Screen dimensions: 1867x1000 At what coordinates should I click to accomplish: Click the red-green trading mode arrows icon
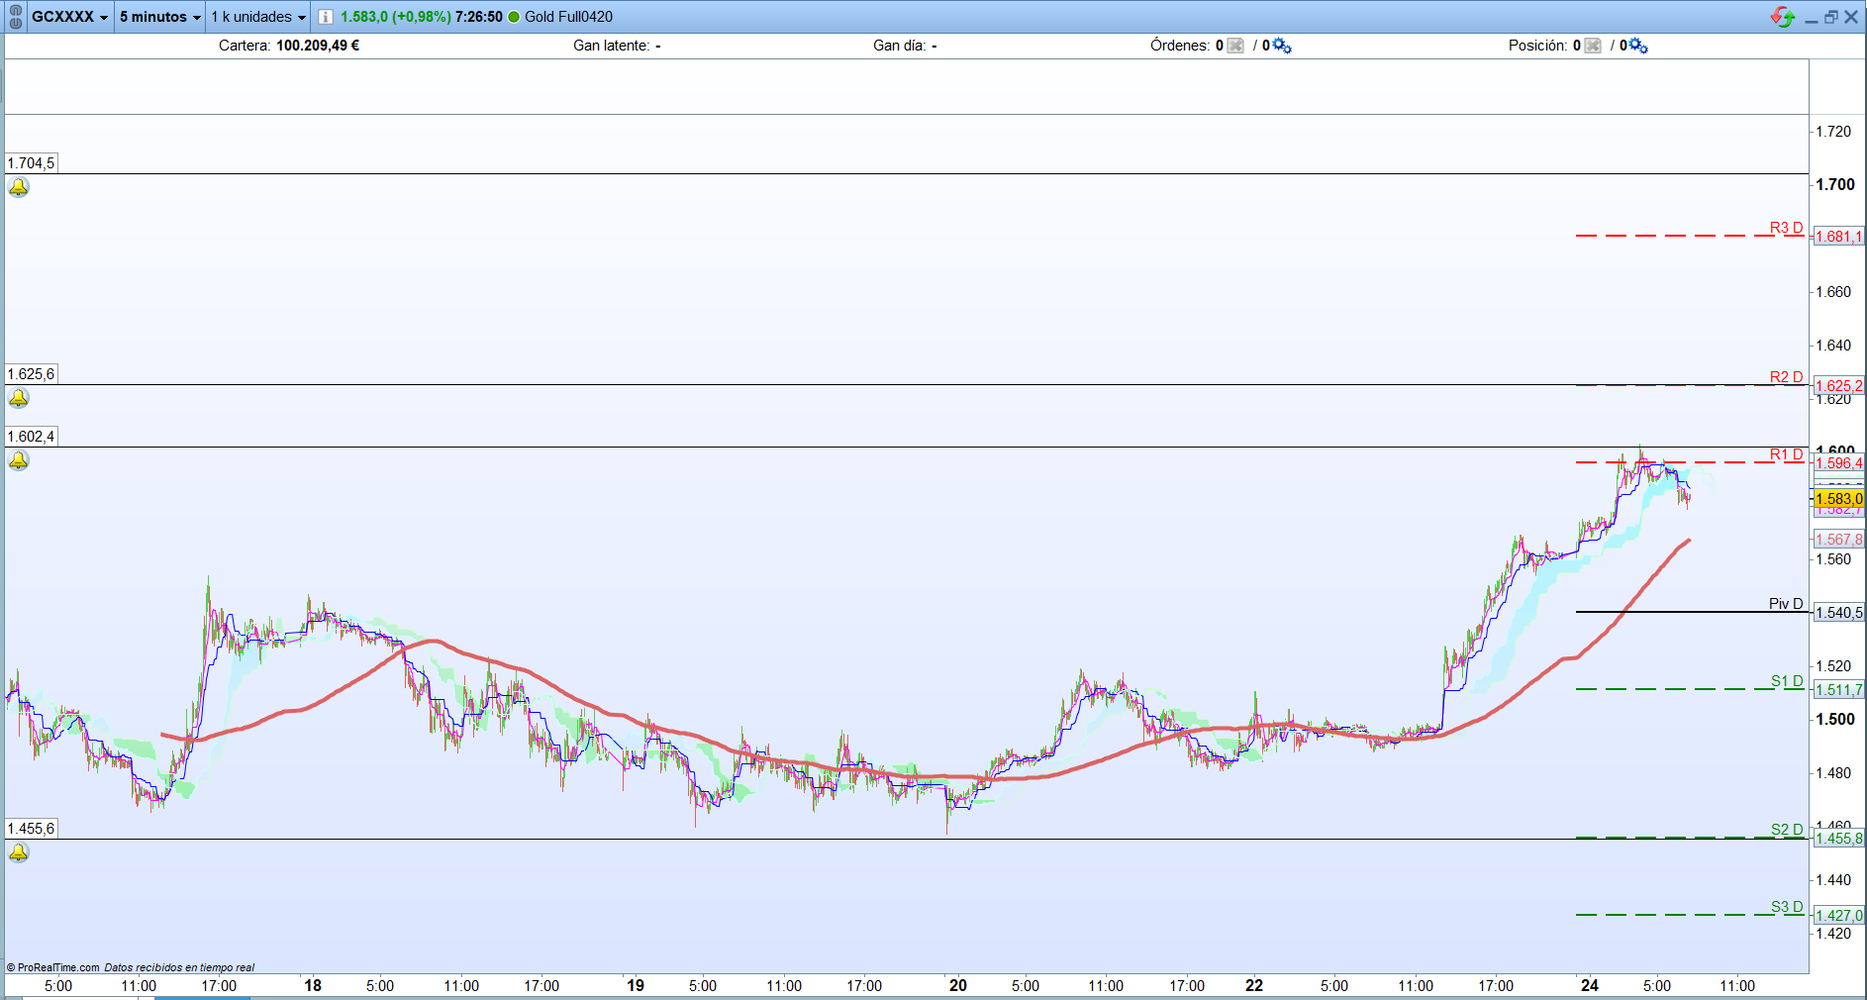tap(1782, 17)
